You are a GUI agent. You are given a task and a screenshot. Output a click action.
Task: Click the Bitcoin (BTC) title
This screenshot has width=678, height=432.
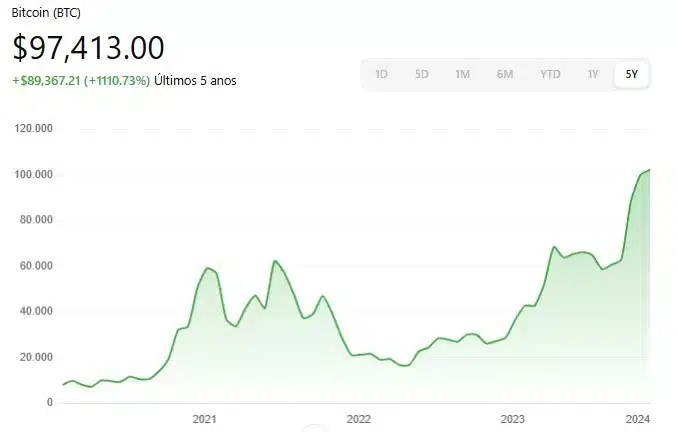[x=46, y=13]
